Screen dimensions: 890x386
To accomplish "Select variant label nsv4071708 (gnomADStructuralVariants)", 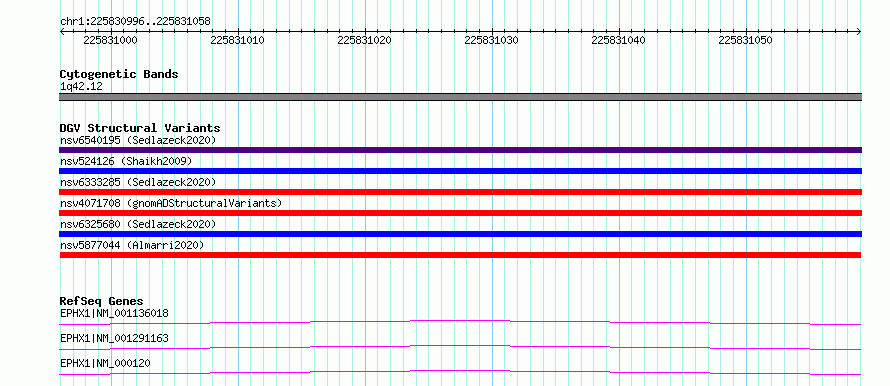I will 171,203.
